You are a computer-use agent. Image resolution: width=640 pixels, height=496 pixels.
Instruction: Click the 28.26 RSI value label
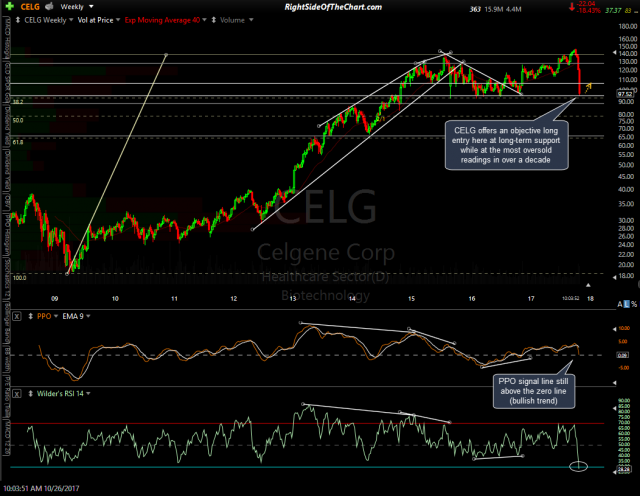(x=624, y=469)
